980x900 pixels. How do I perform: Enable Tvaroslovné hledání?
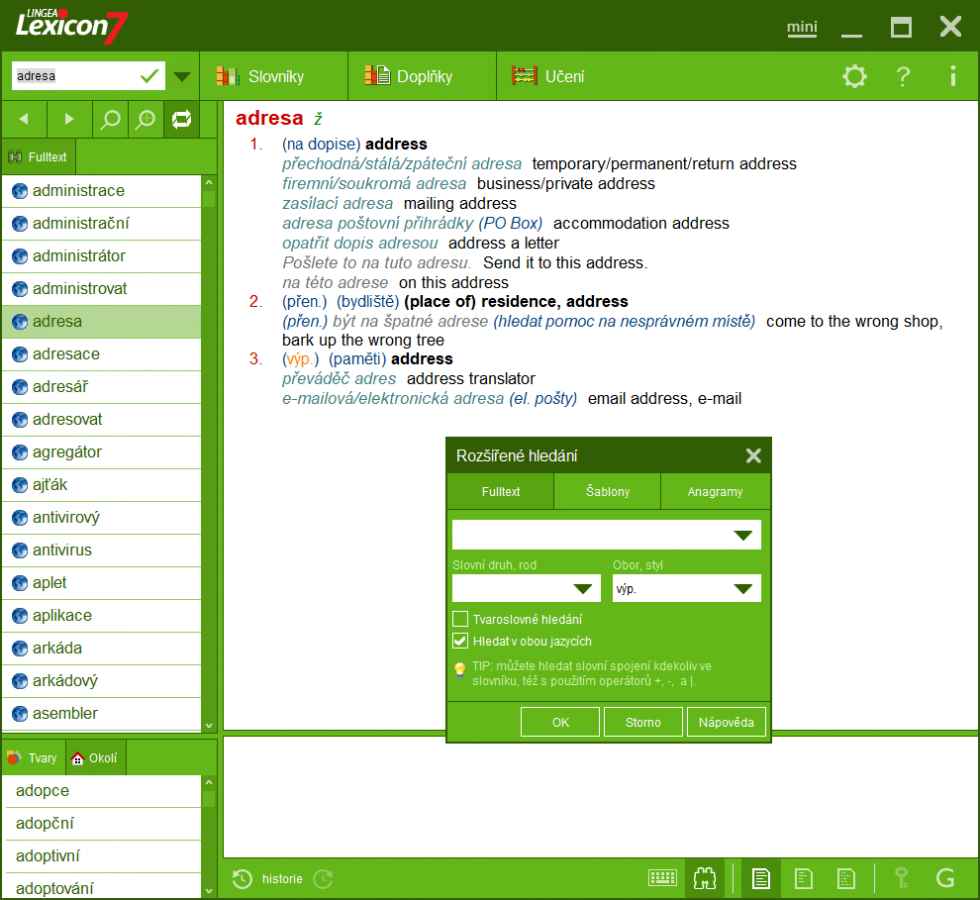coord(460,618)
